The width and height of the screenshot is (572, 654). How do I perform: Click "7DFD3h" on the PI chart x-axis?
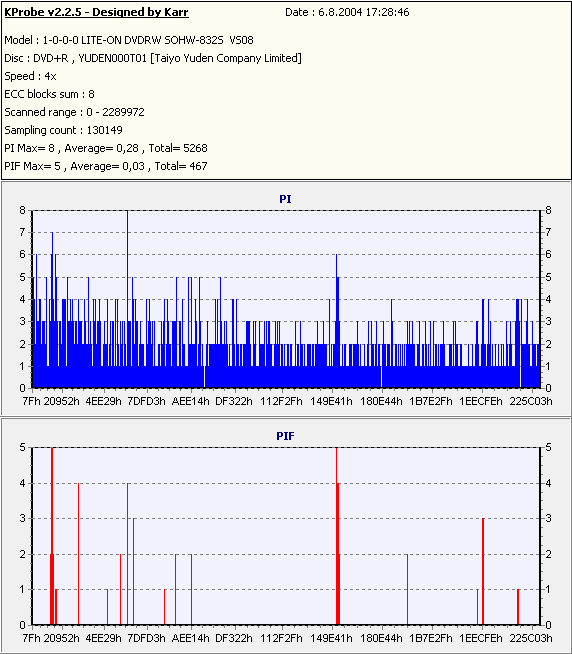tap(146, 401)
